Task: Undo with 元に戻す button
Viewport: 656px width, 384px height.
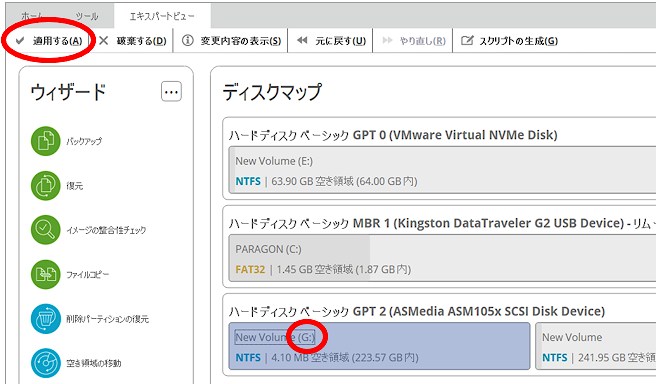Action: pyautogui.click(x=331, y=41)
